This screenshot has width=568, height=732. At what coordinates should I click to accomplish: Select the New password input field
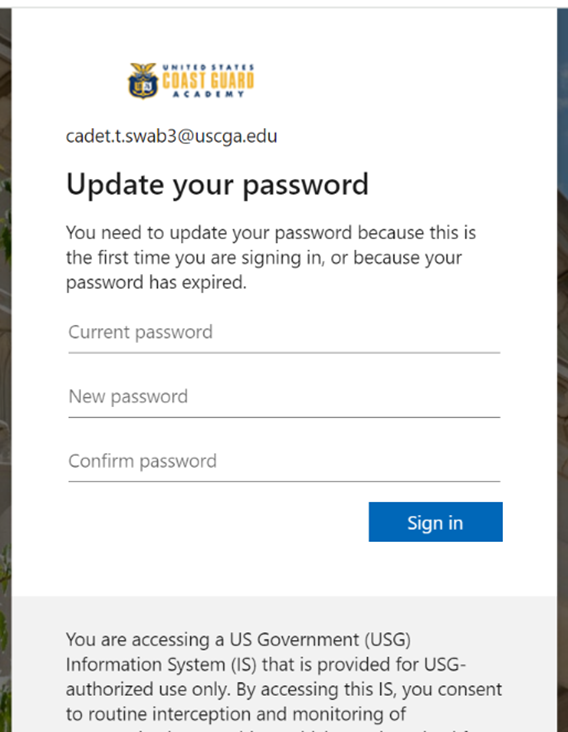click(284, 398)
